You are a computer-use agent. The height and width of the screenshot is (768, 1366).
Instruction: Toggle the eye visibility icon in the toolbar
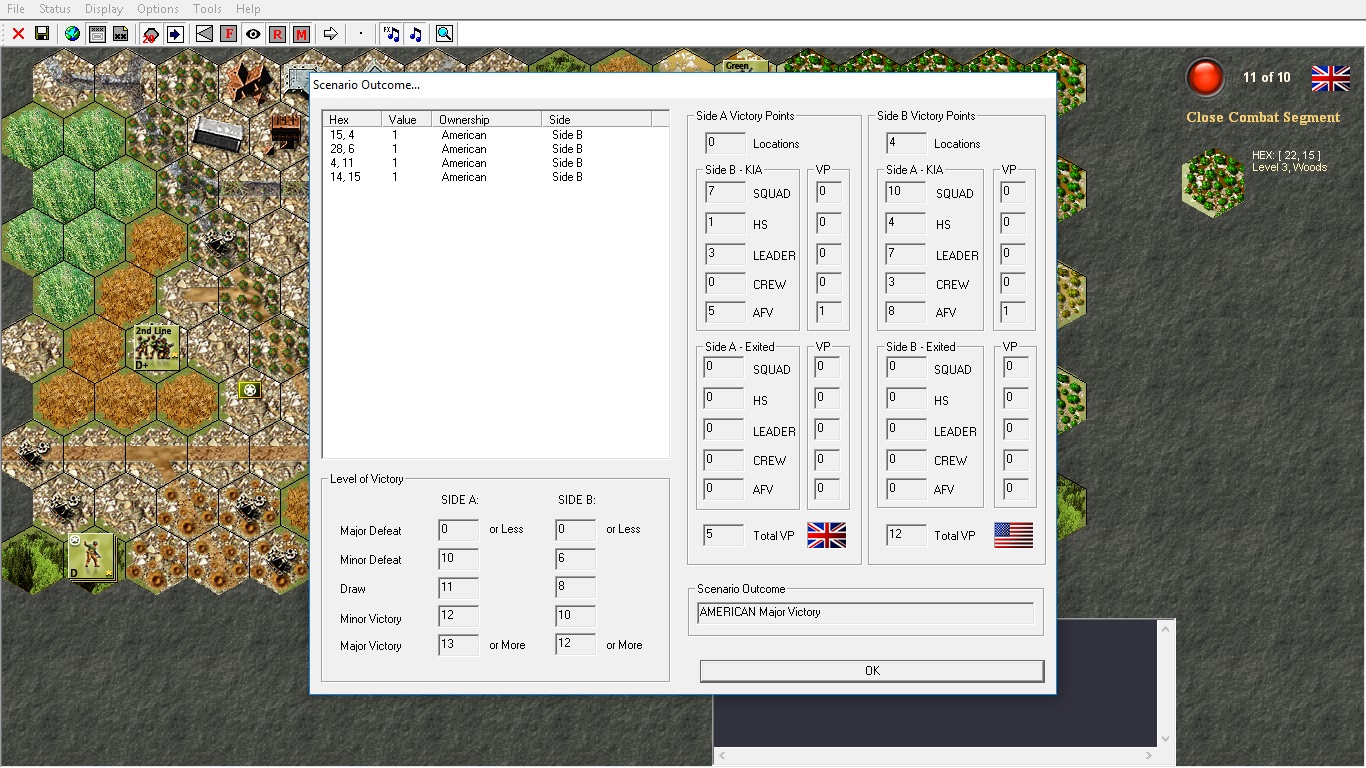253,34
